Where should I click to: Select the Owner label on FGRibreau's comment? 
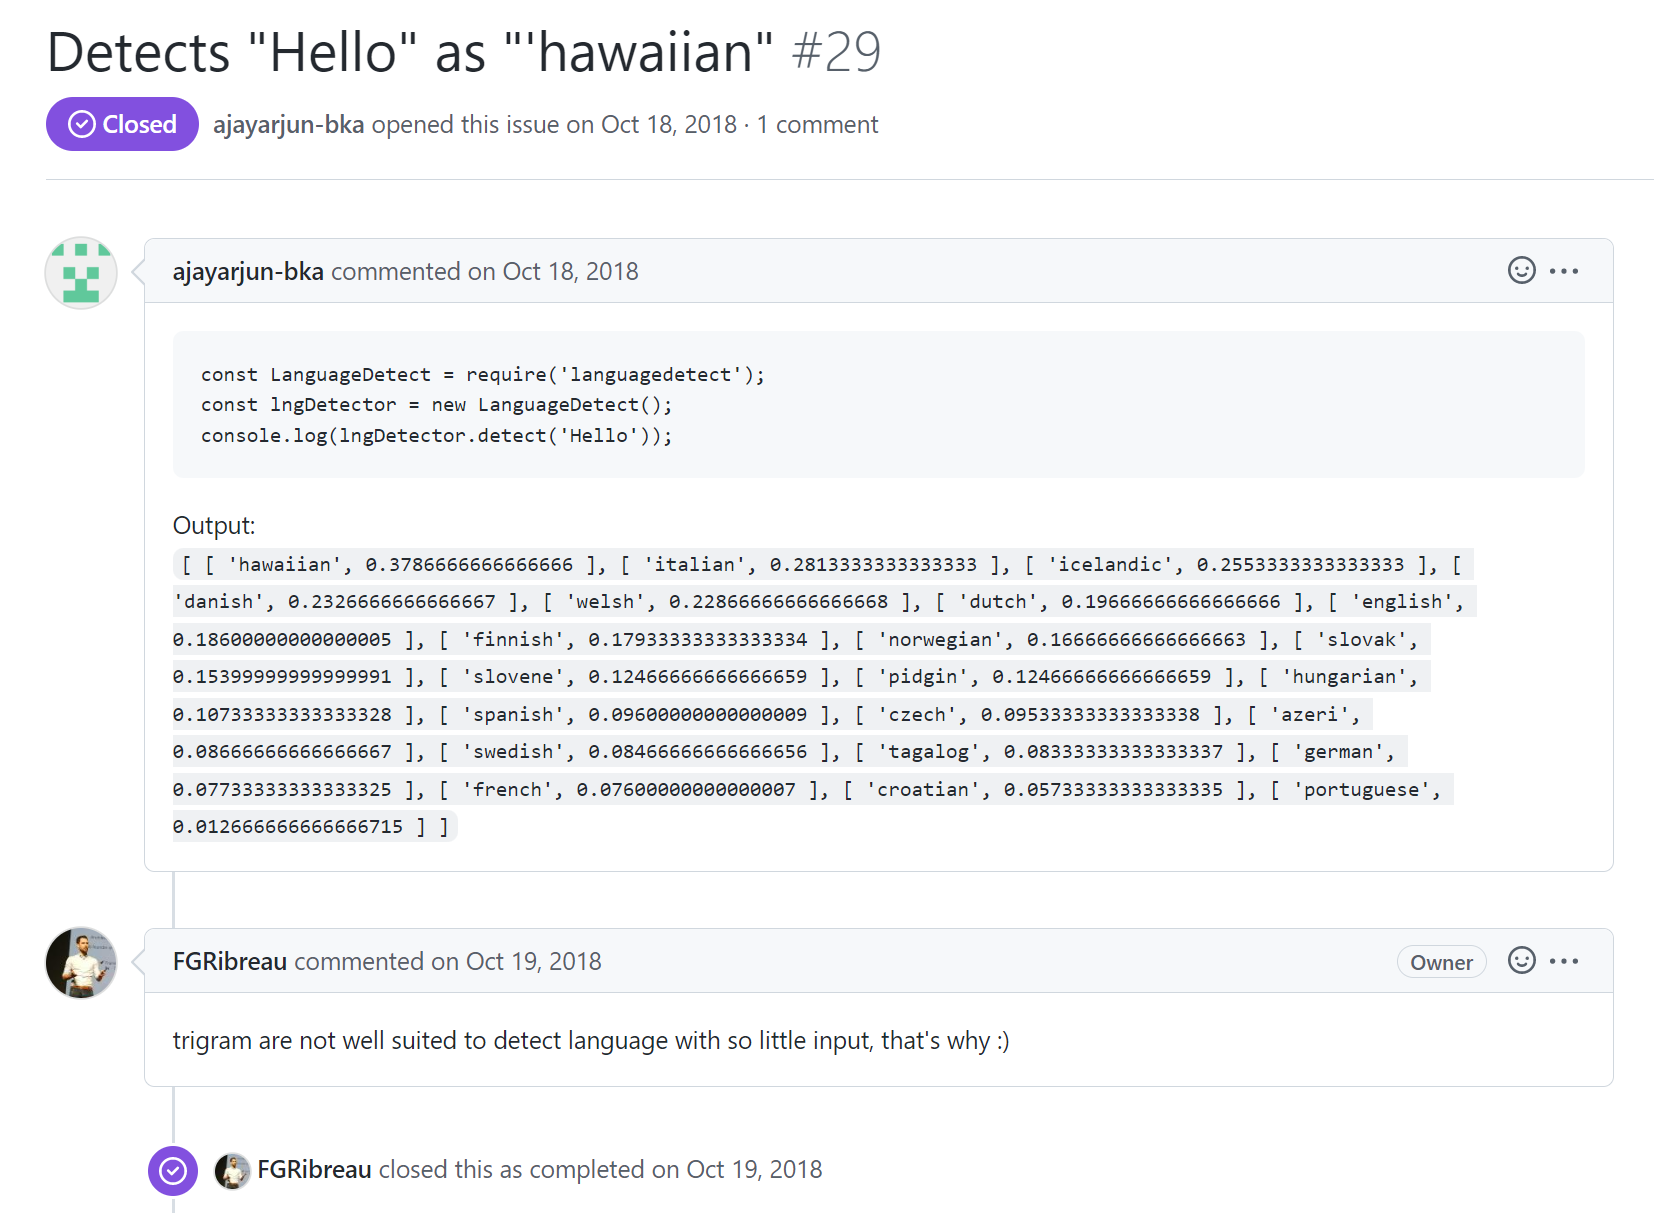(1441, 961)
